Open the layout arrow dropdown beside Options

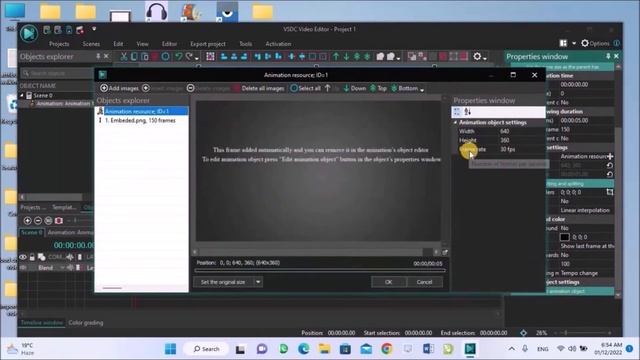tap(574, 43)
